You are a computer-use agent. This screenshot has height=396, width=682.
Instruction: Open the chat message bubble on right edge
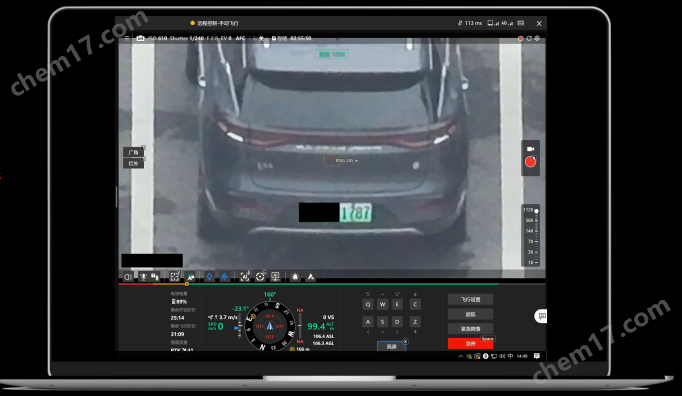click(541, 316)
